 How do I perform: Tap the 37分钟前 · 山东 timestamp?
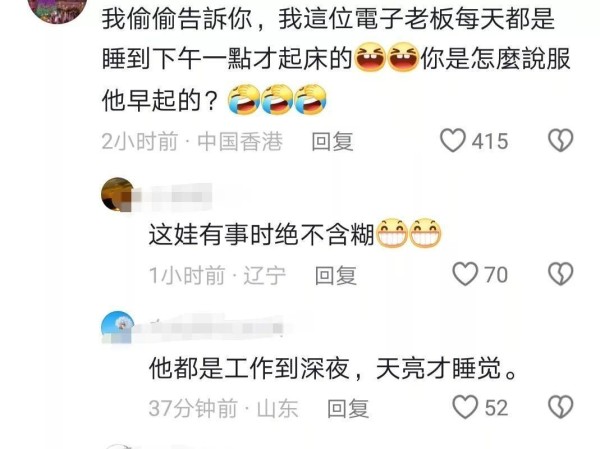(x=223, y=408)
